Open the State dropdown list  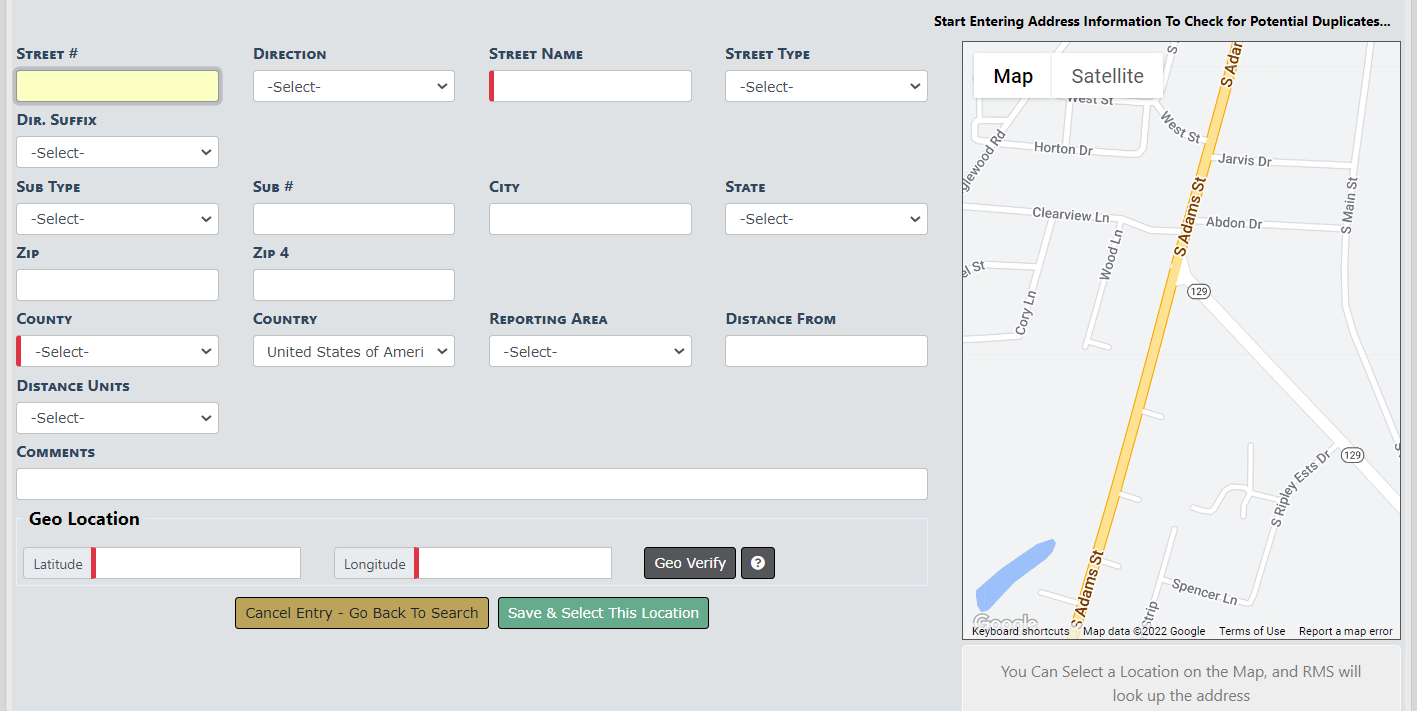click(x=826, y=219)
